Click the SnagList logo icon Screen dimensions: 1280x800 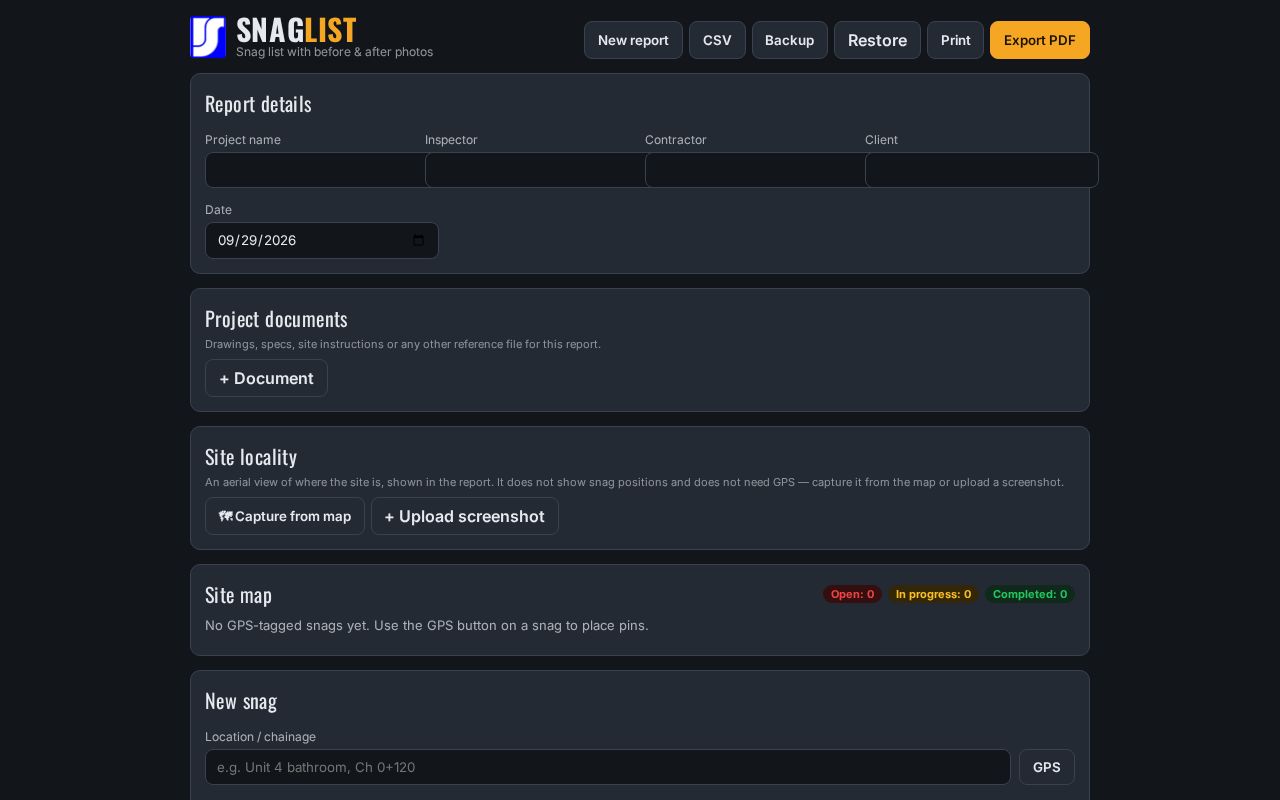[208, 37]
